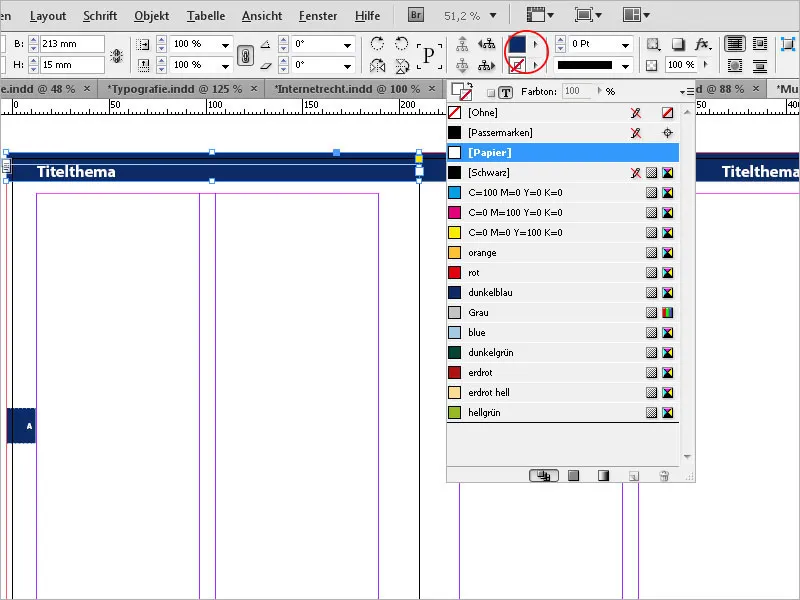This screenshot has width=800, height=600.
Task: Click the Delete Swatch trash icon
Action: point(664,476)
